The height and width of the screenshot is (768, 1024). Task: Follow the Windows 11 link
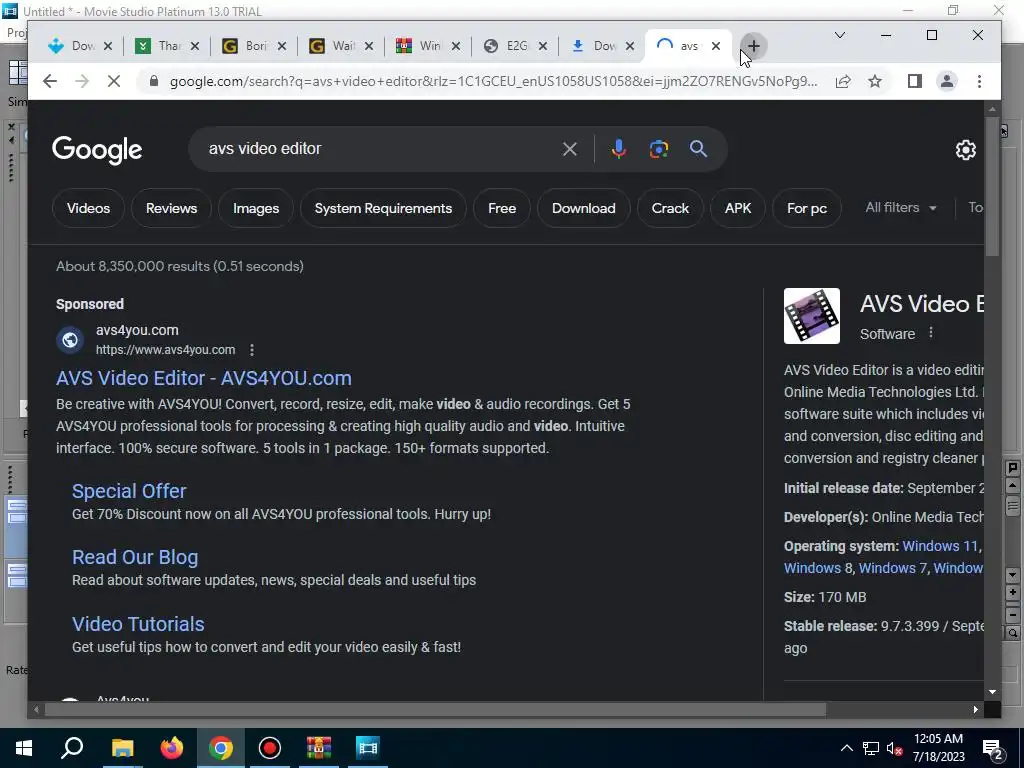coord(940,546)
